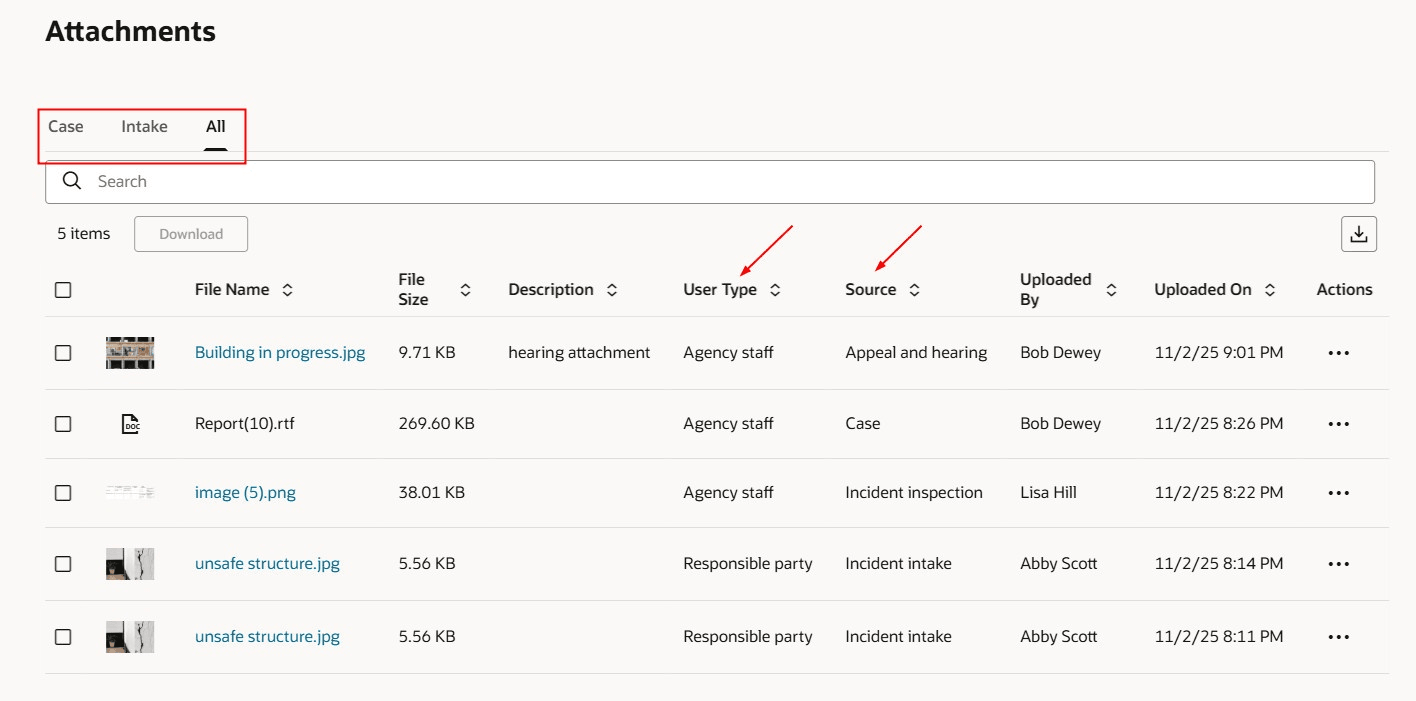Open Actions menu for unsafe structure.jpg uploaded 8:14 PM
The height and width of the screenshot is (701, 1416).
click(x=1338, y=563)
